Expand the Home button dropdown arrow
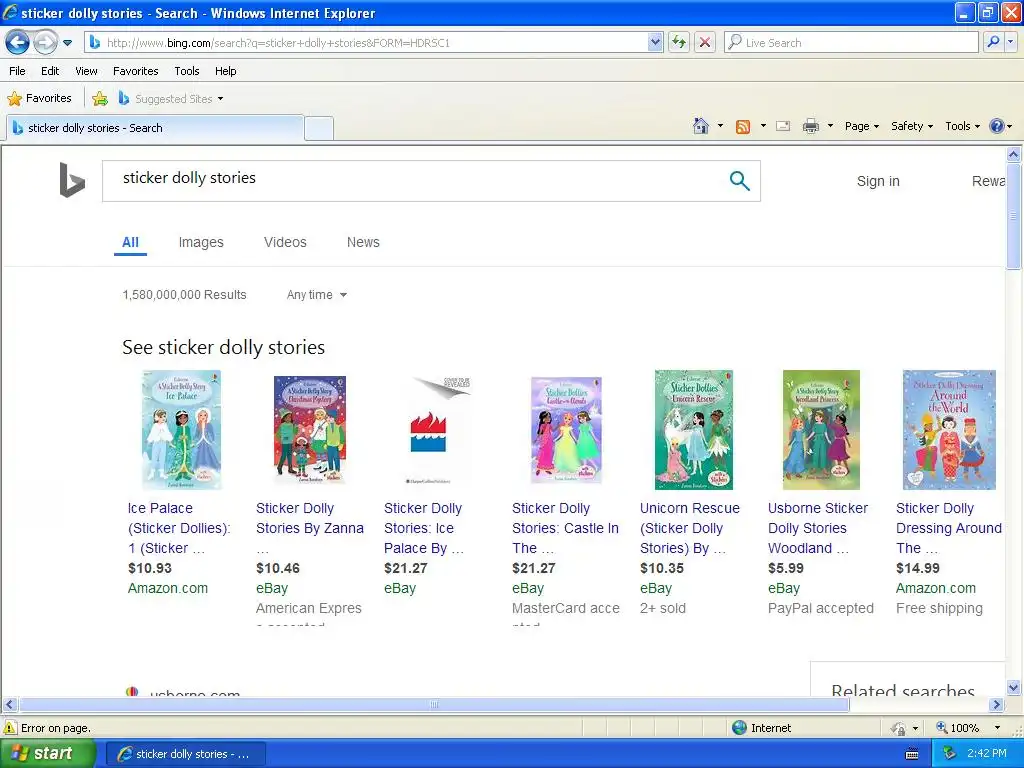 click(x=720, y=126)
